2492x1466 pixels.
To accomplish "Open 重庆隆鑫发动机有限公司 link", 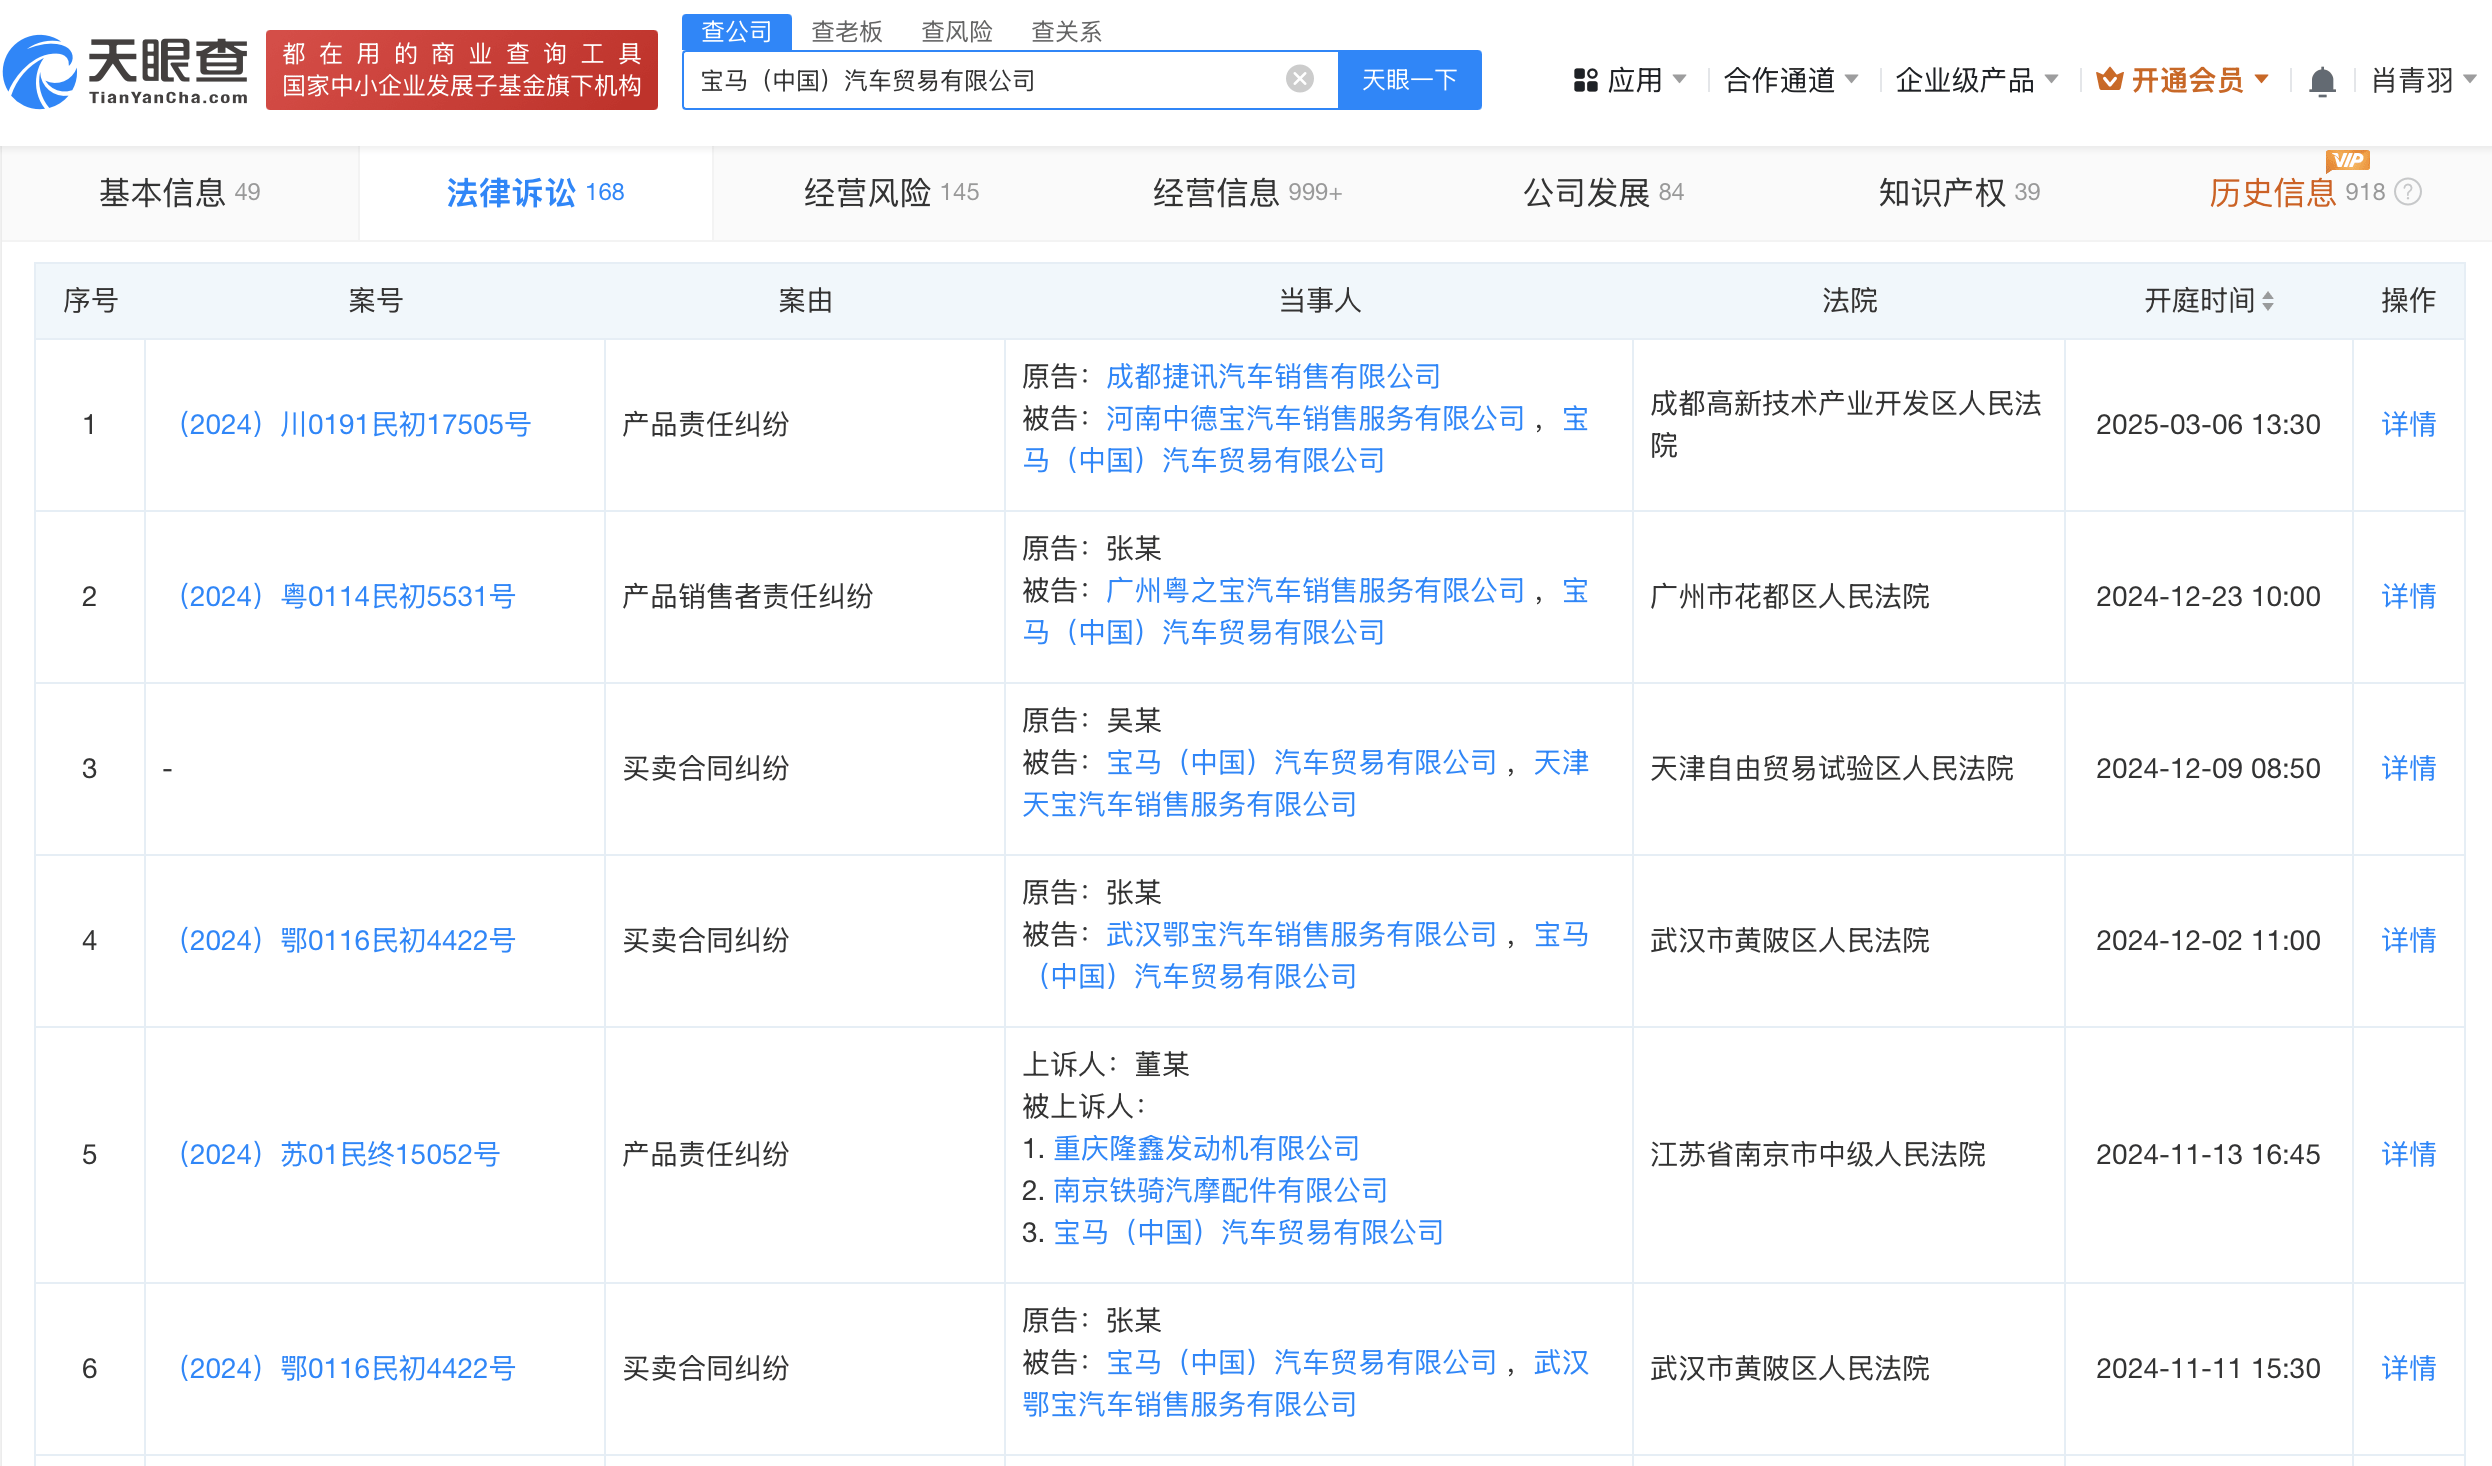I will click(1206, 1148).
